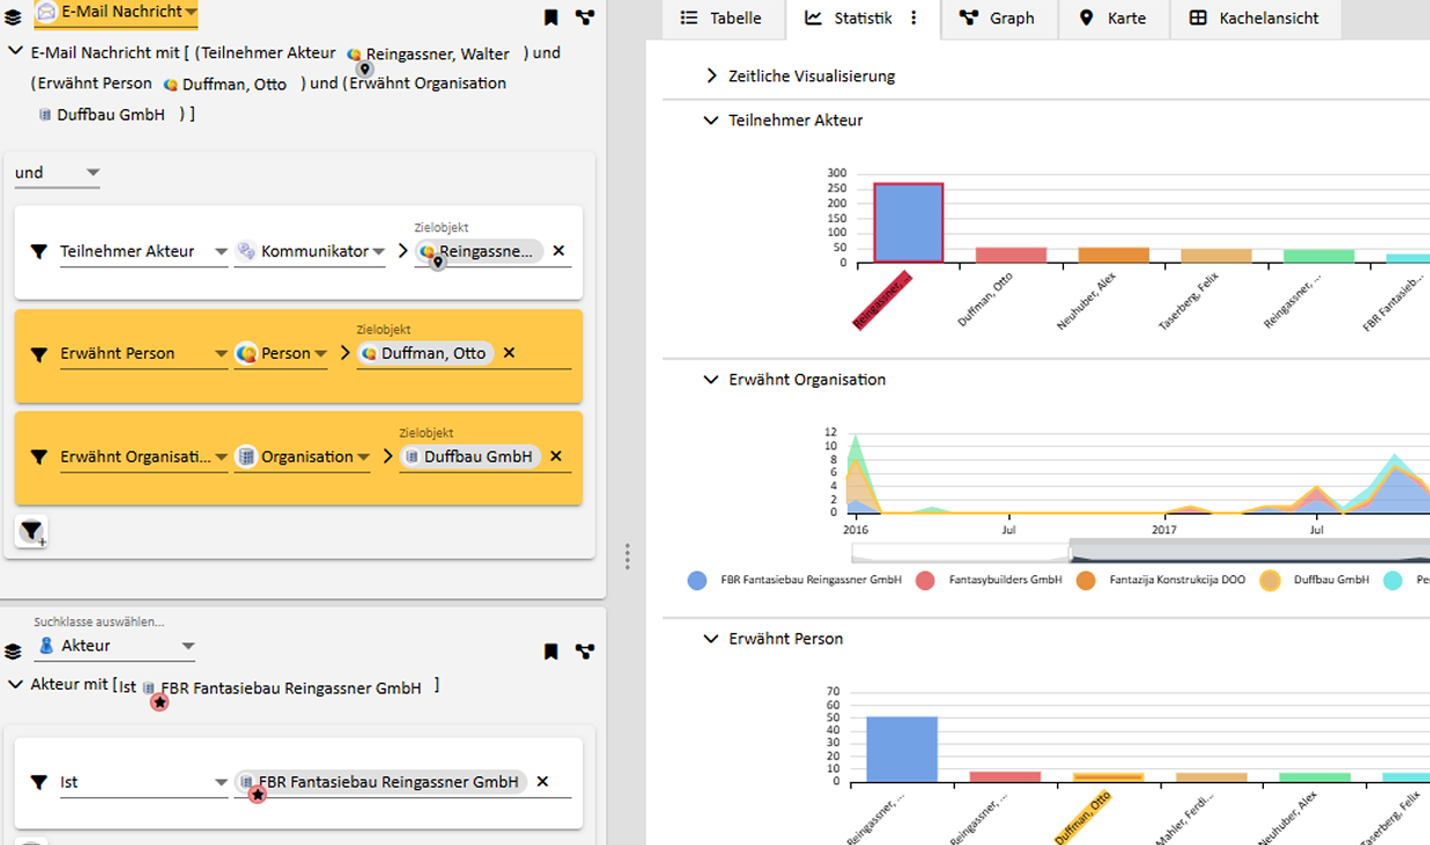Open the Erwähnt Person relation dropdown
Viewport: 1430px width, 845px height.
click(x=144, y=354)
